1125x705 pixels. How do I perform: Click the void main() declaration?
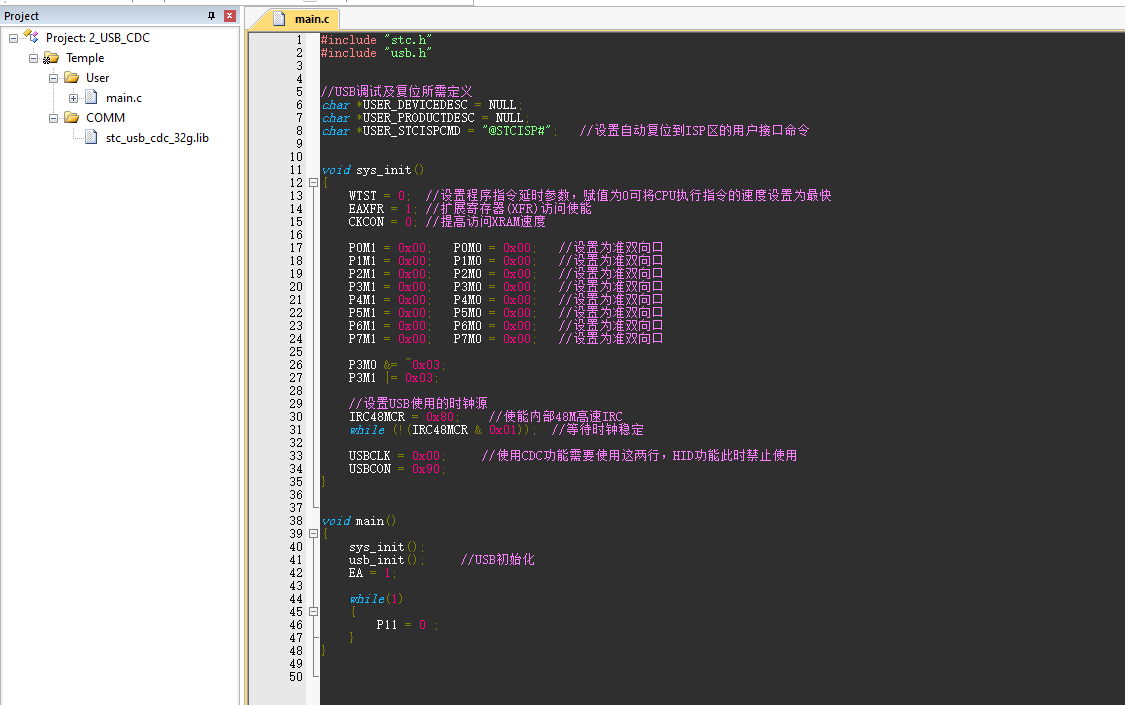pyautogui.click(x=359, y=521)
